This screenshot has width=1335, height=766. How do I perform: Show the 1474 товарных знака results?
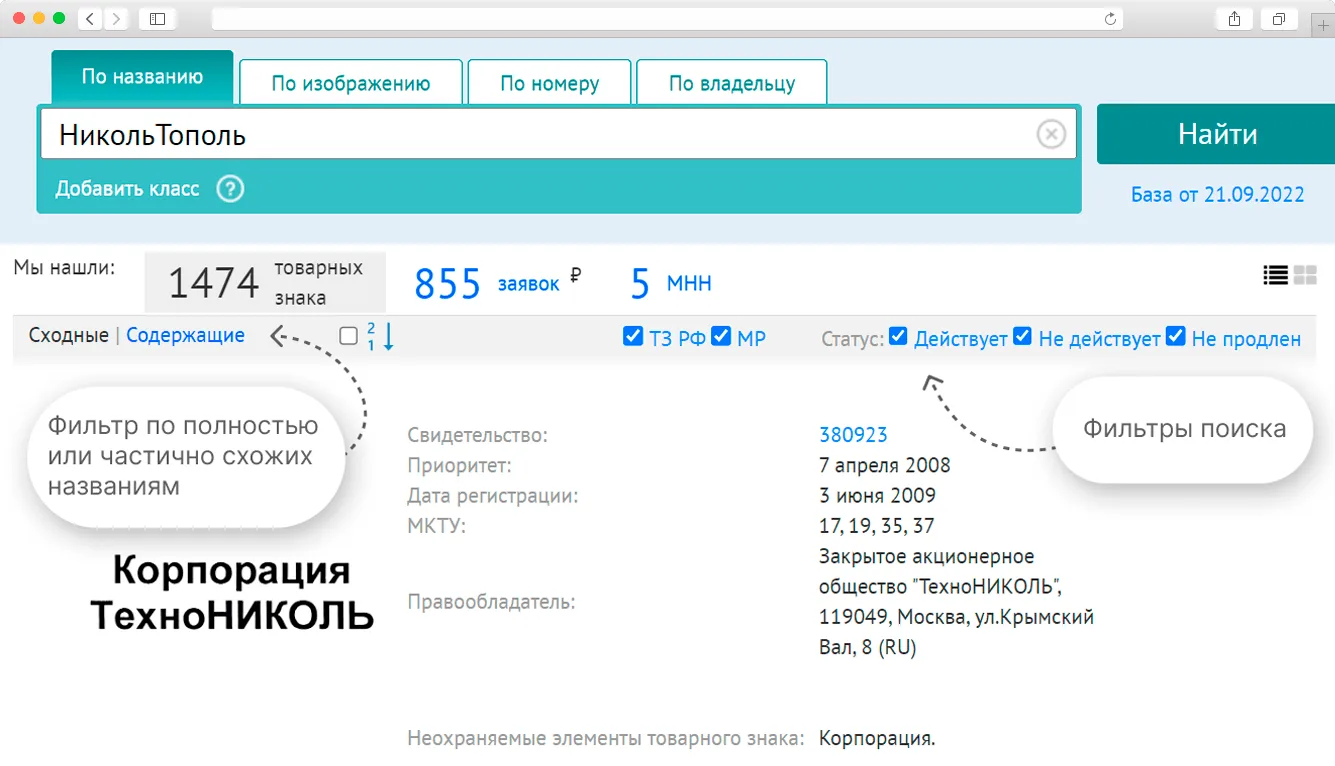click(265, 283)
